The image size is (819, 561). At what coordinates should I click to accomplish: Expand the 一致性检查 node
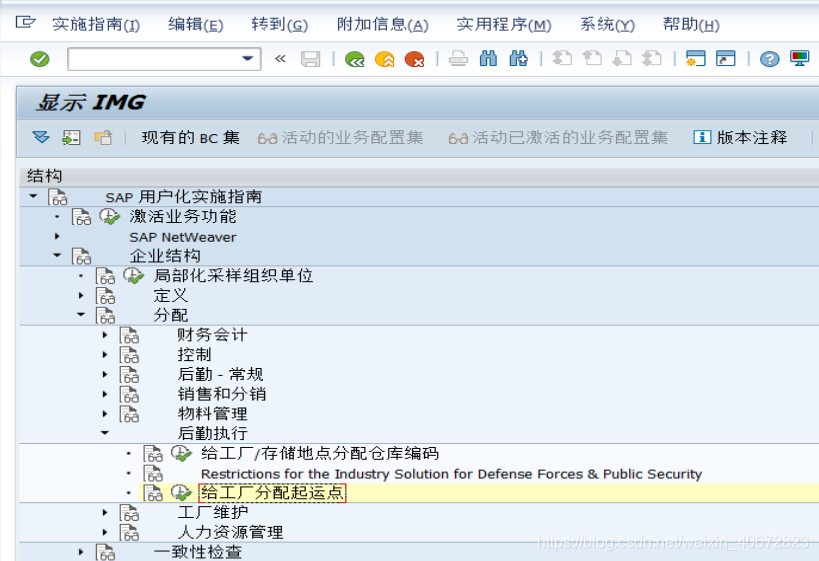pyautogui.click(x=81, y=552)
